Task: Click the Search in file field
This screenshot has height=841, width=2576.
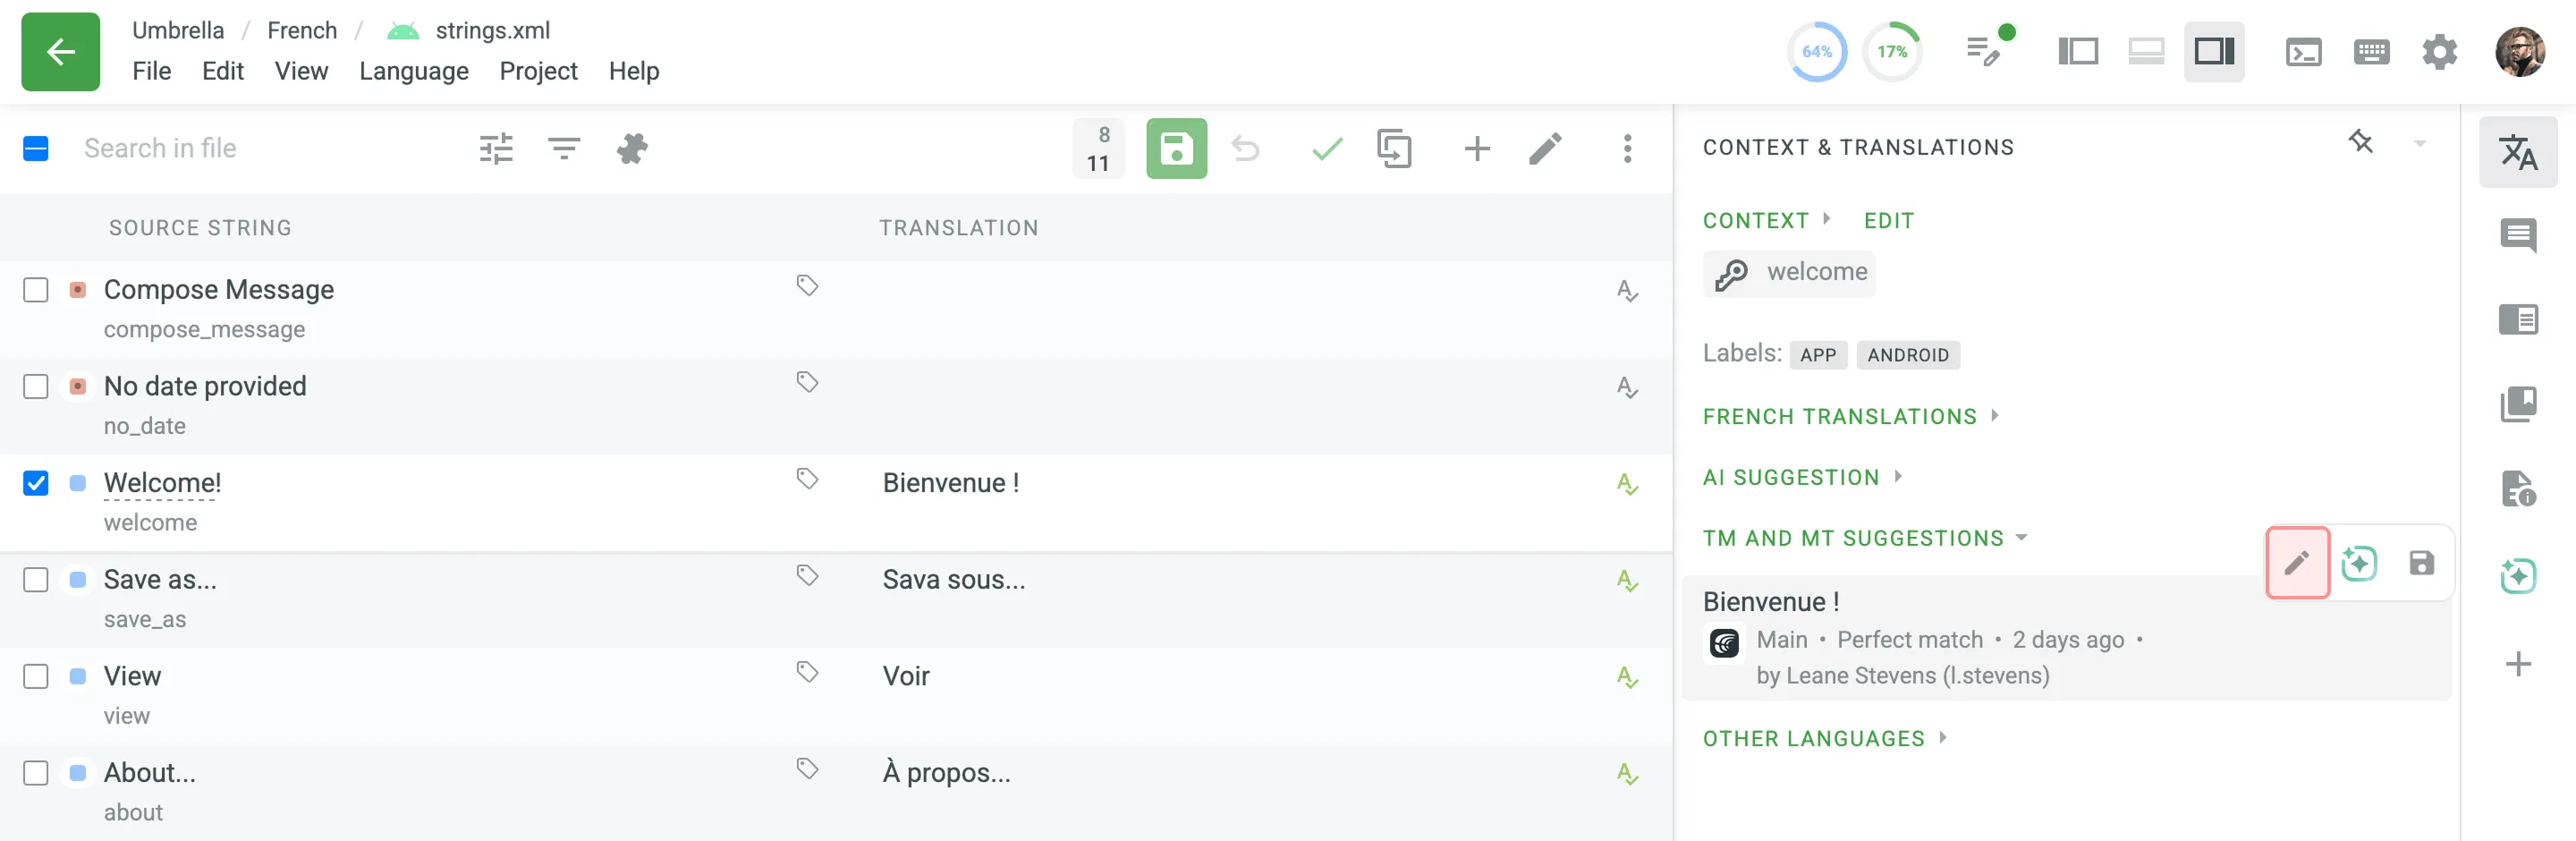Action: tap(260, 149)
